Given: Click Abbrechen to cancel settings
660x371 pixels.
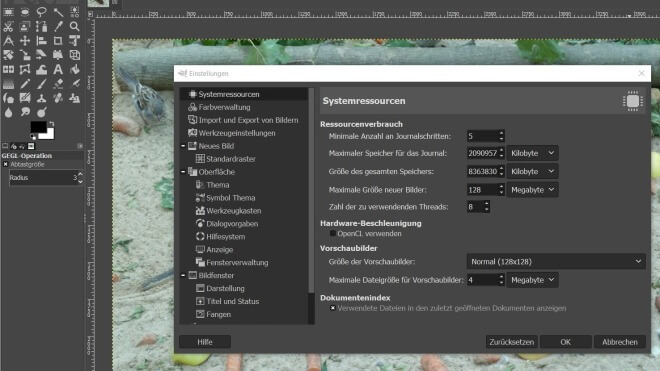Looking at the screenshot, I should coord(620,342).
